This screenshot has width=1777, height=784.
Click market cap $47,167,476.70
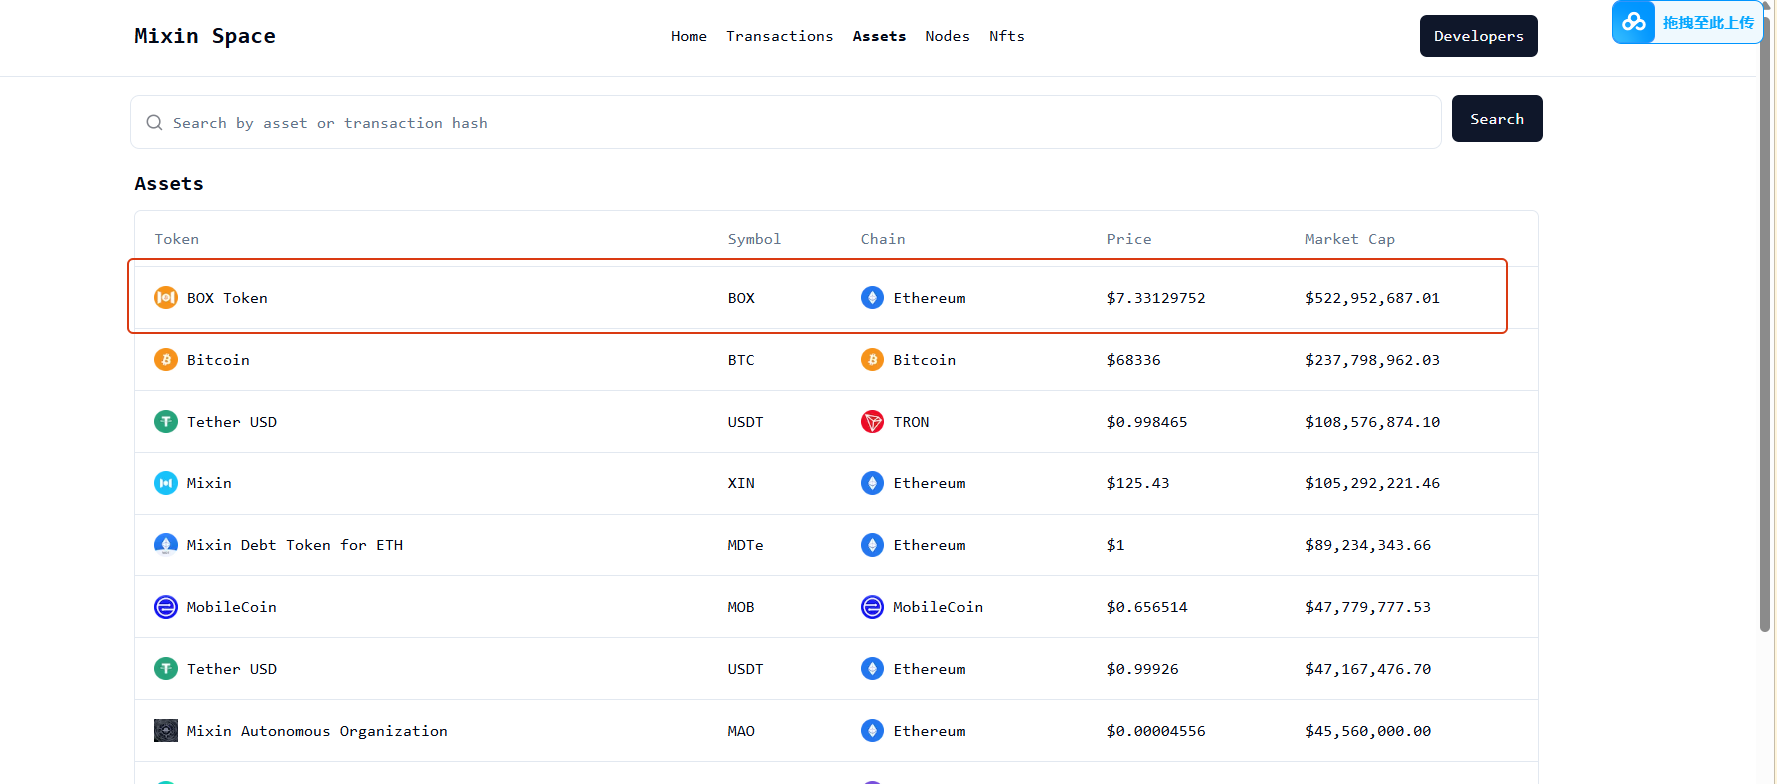[1368, 669]
